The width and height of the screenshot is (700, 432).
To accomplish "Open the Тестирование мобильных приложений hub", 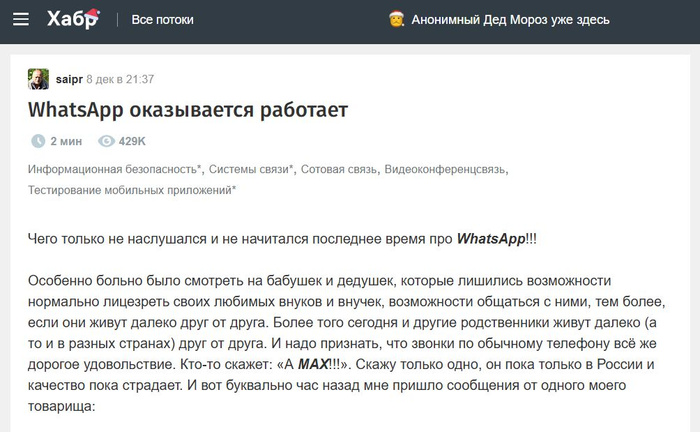I will coord(132,189).
